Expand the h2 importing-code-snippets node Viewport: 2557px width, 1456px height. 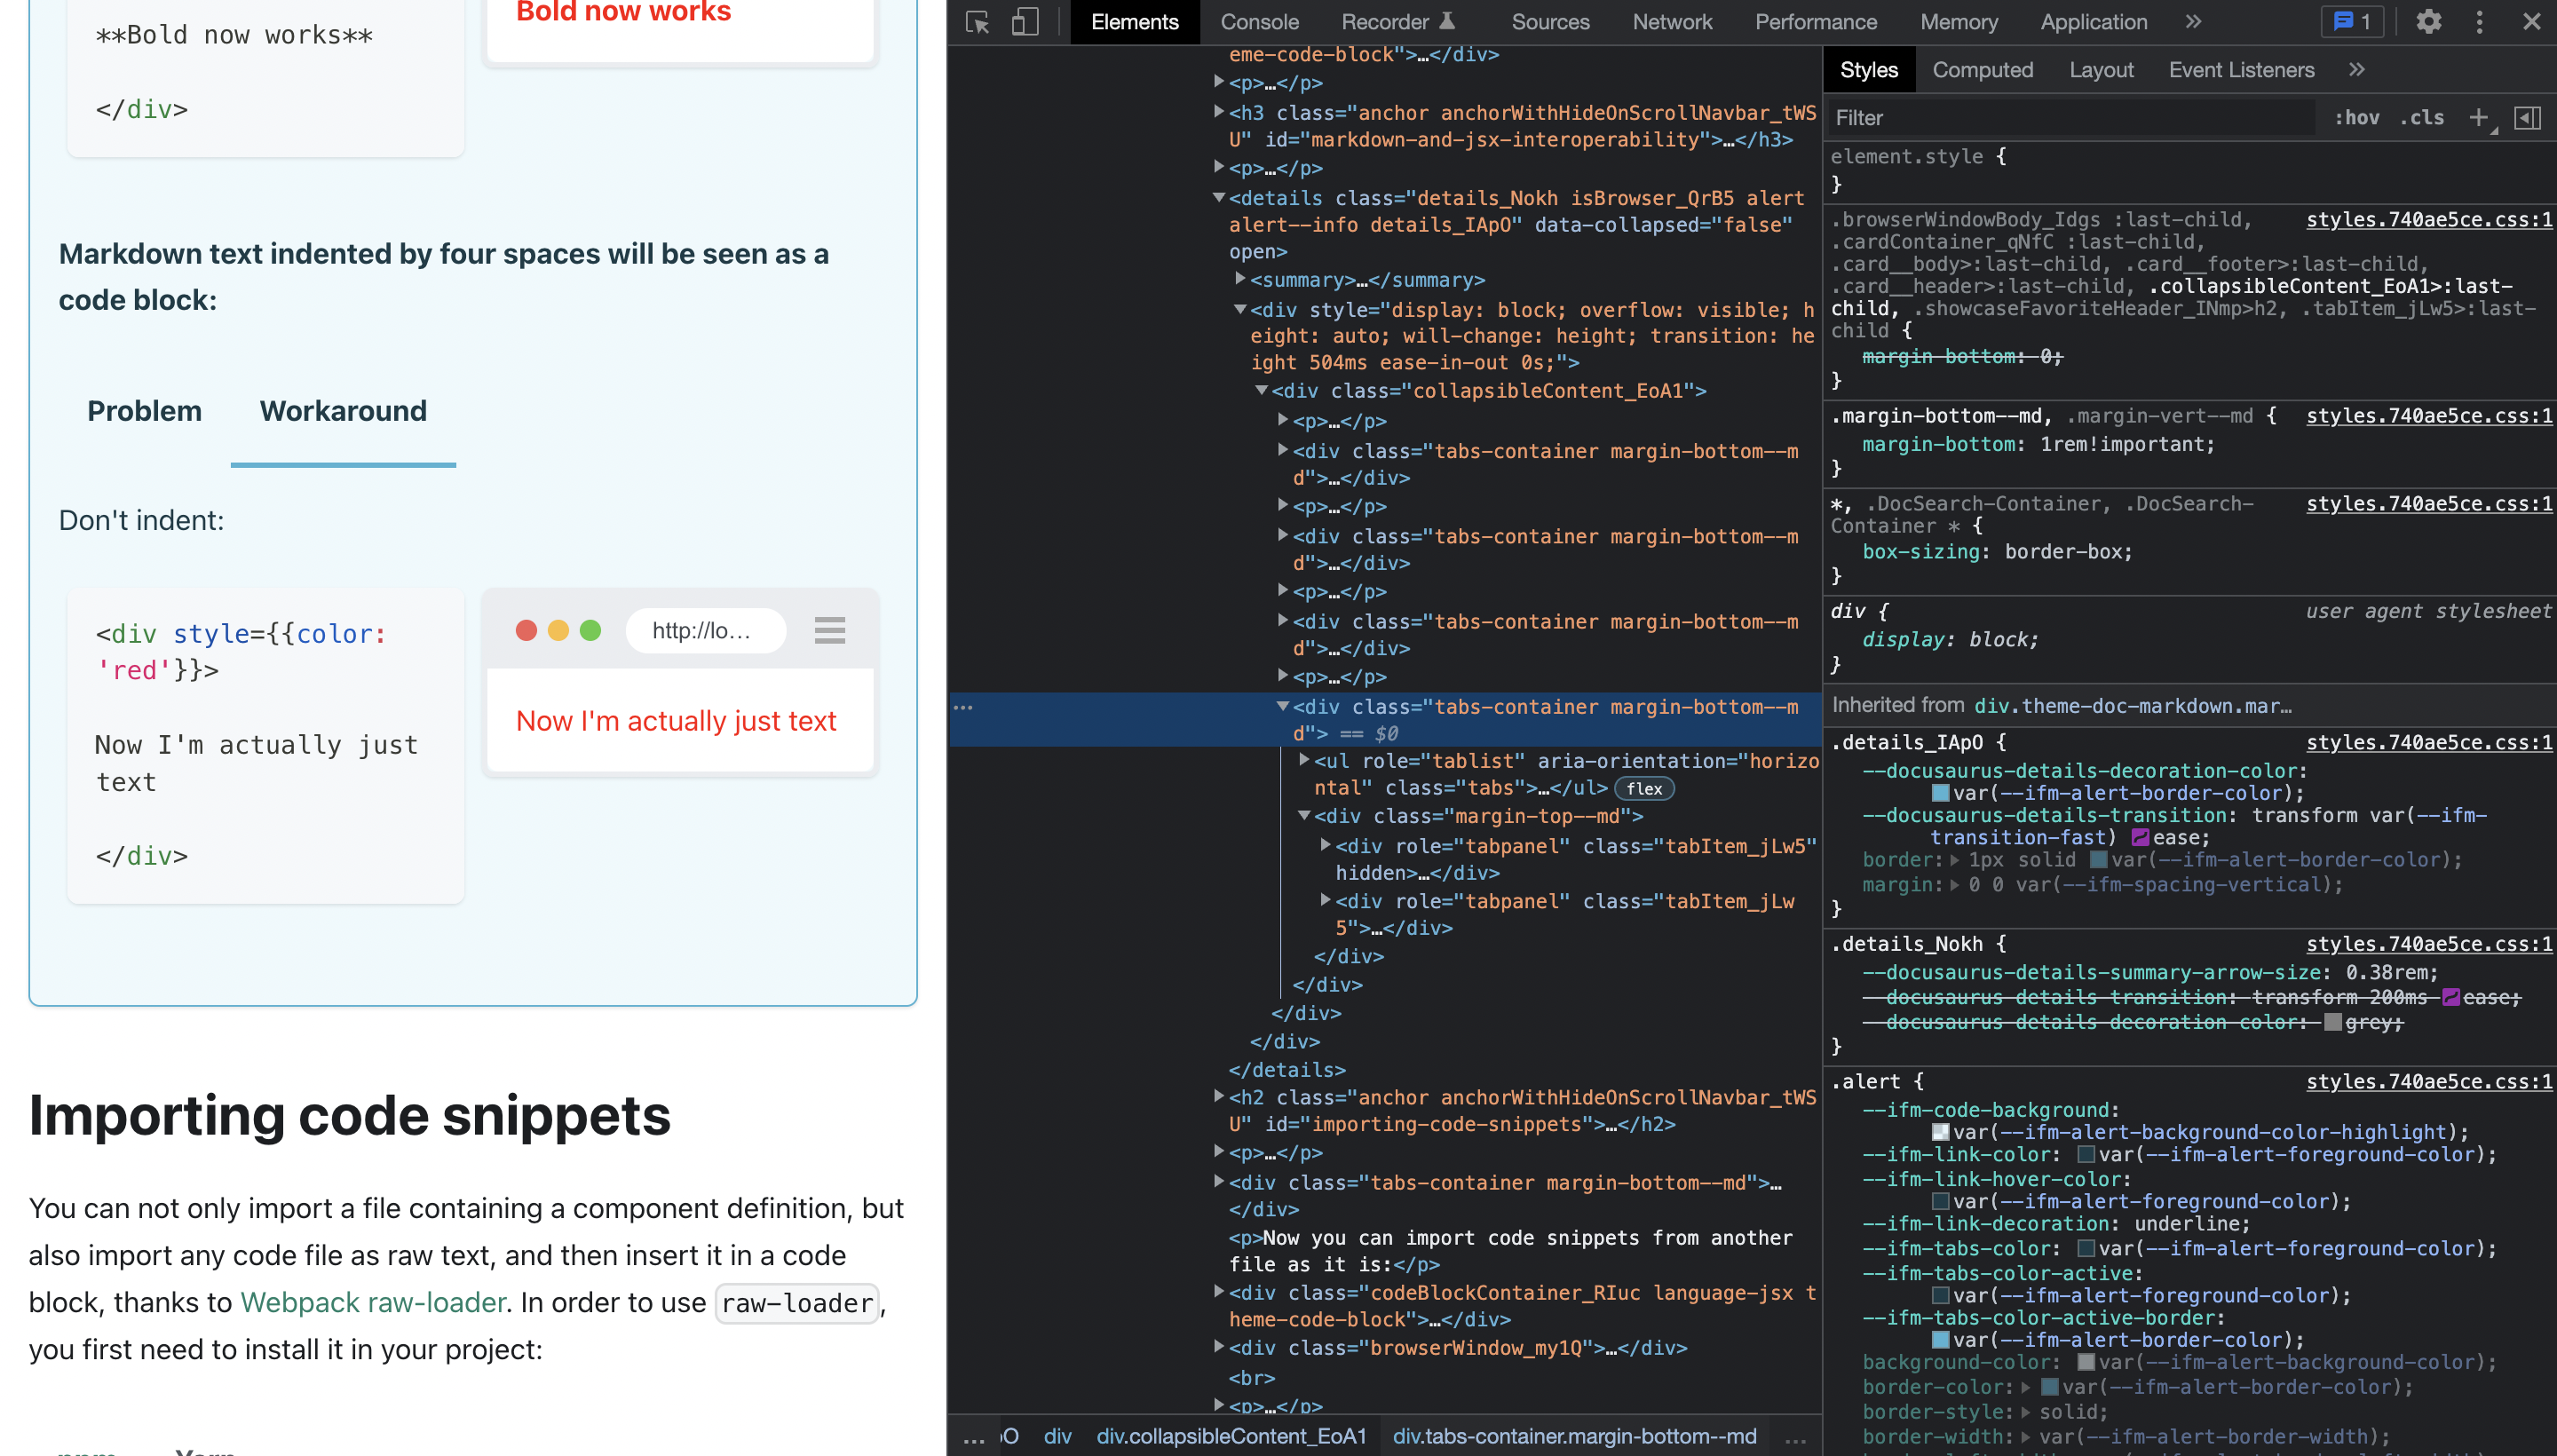point(1219,1096)
